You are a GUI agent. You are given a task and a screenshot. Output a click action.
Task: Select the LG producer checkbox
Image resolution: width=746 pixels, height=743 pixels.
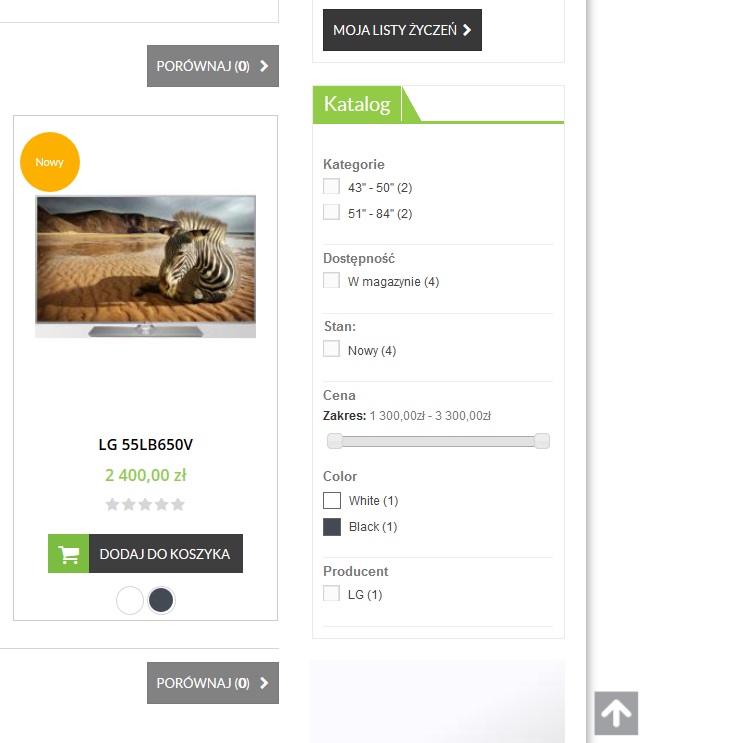tap(332, 593)
